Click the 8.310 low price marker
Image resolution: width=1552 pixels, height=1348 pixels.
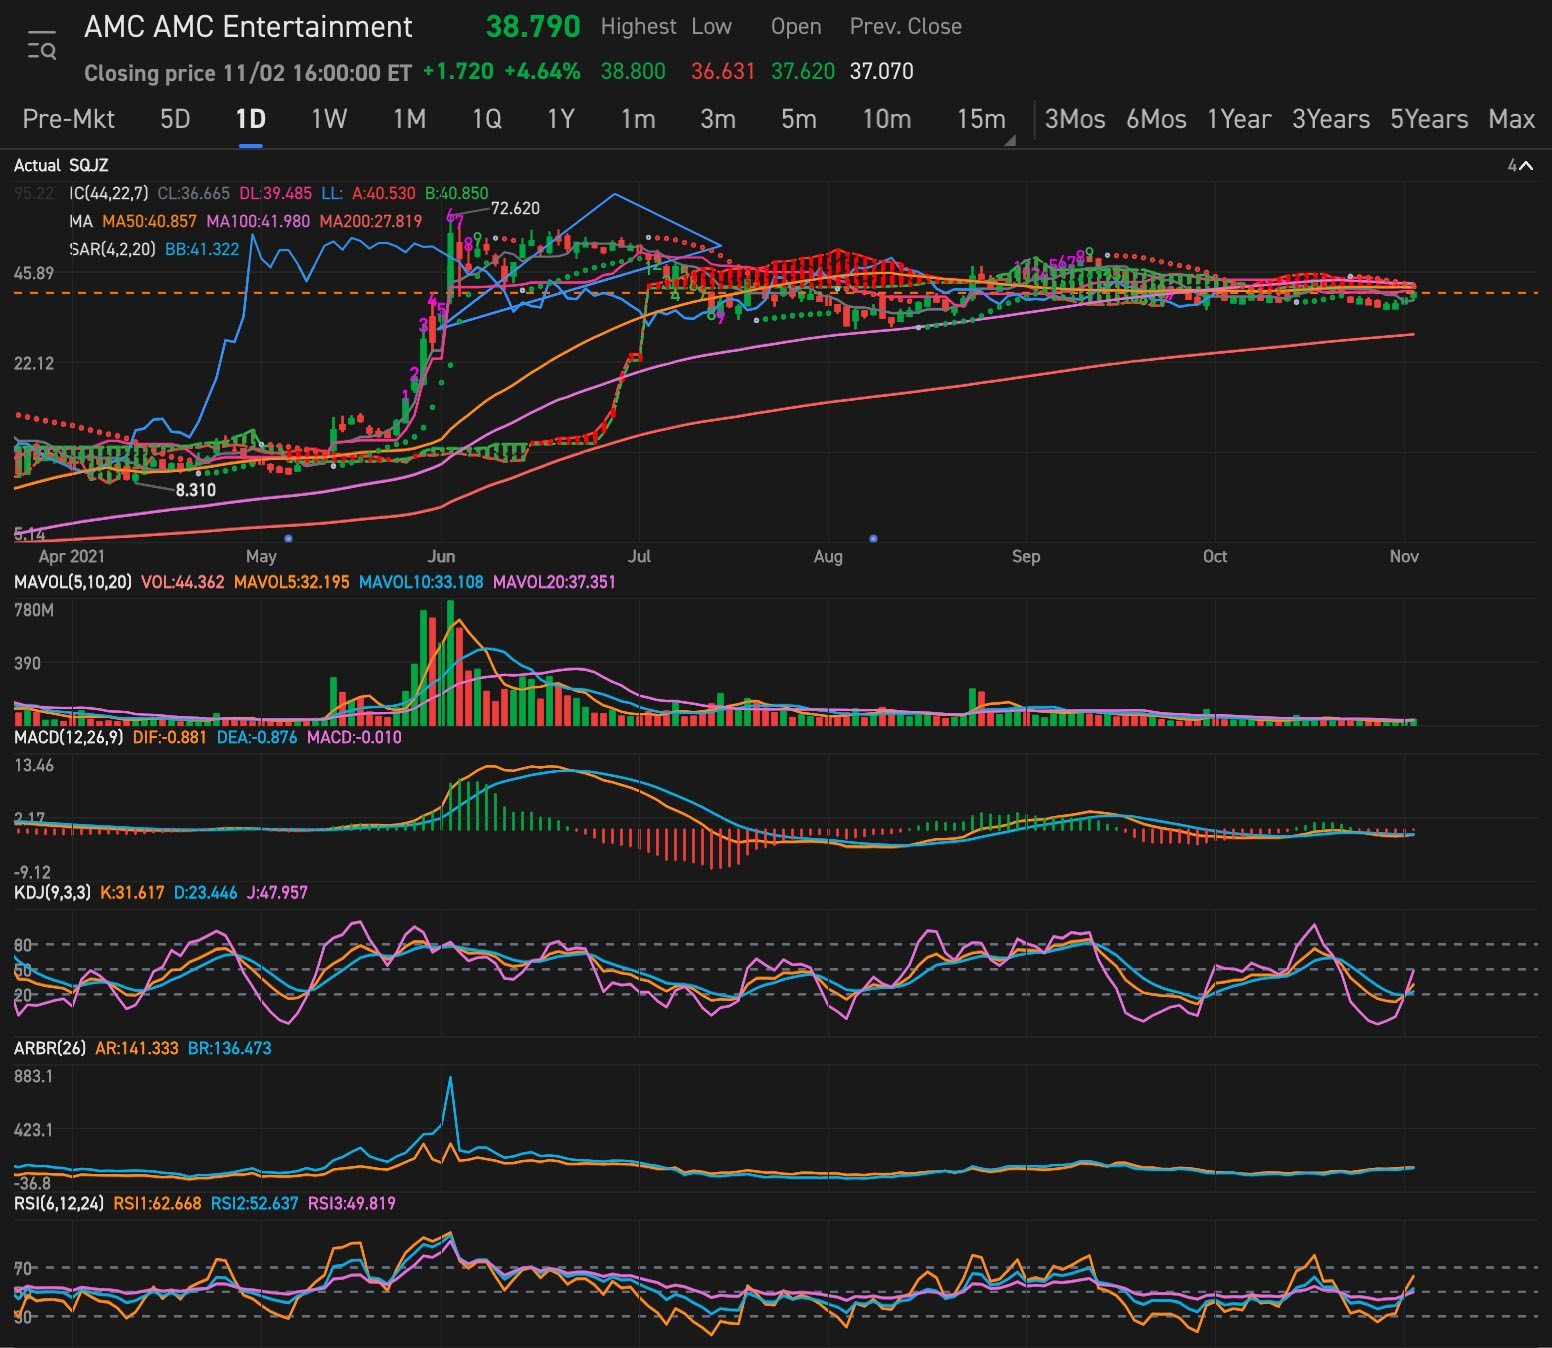196,490
